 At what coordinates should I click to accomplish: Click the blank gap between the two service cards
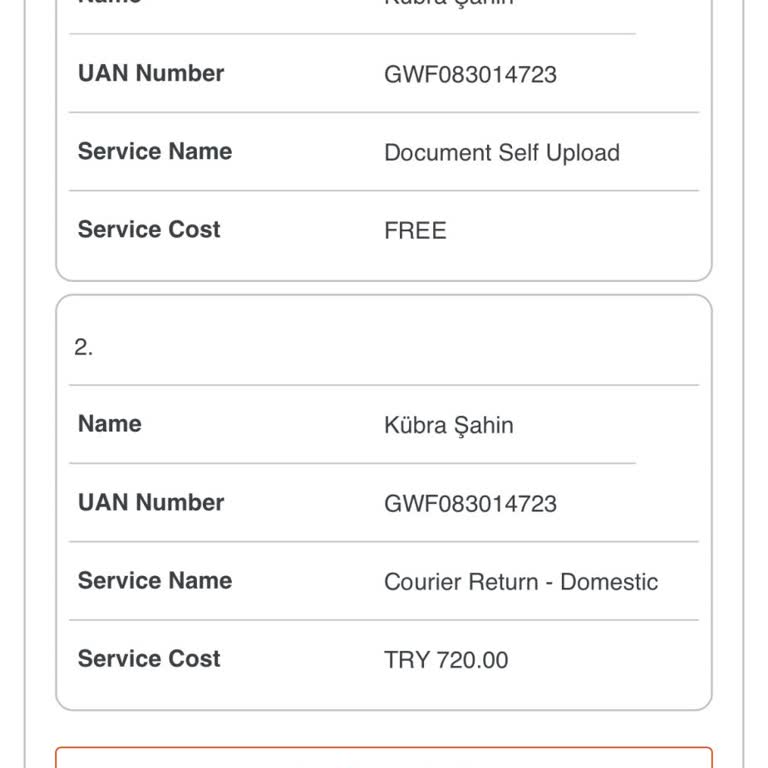coord(384,288)
